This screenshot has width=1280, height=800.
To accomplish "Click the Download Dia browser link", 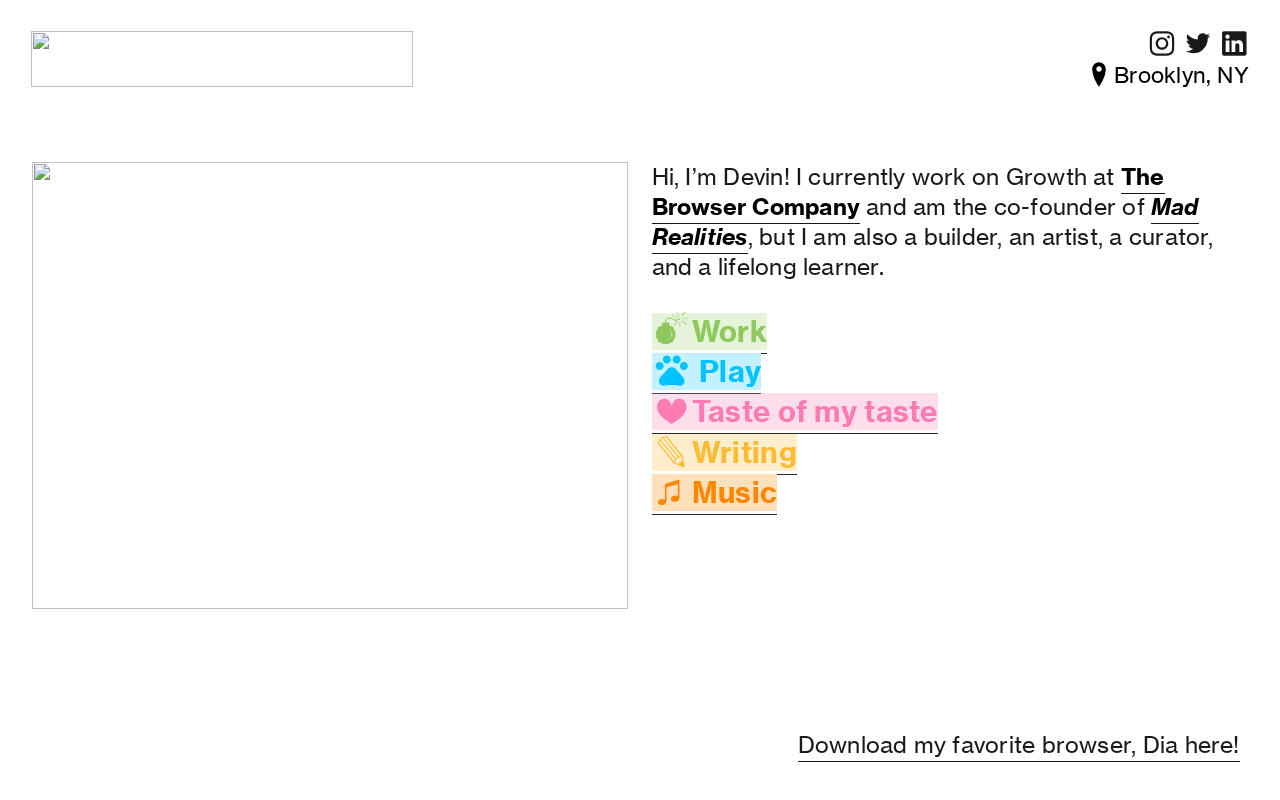I will point(1018,745).
